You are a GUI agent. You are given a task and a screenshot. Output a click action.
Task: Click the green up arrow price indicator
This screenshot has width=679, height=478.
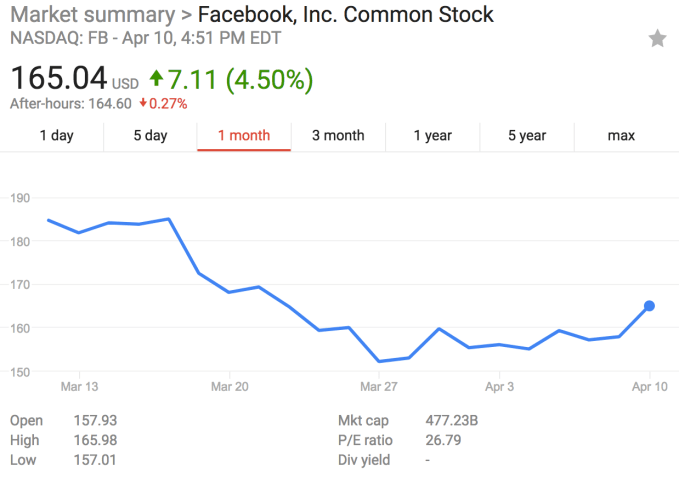(156, 77)
